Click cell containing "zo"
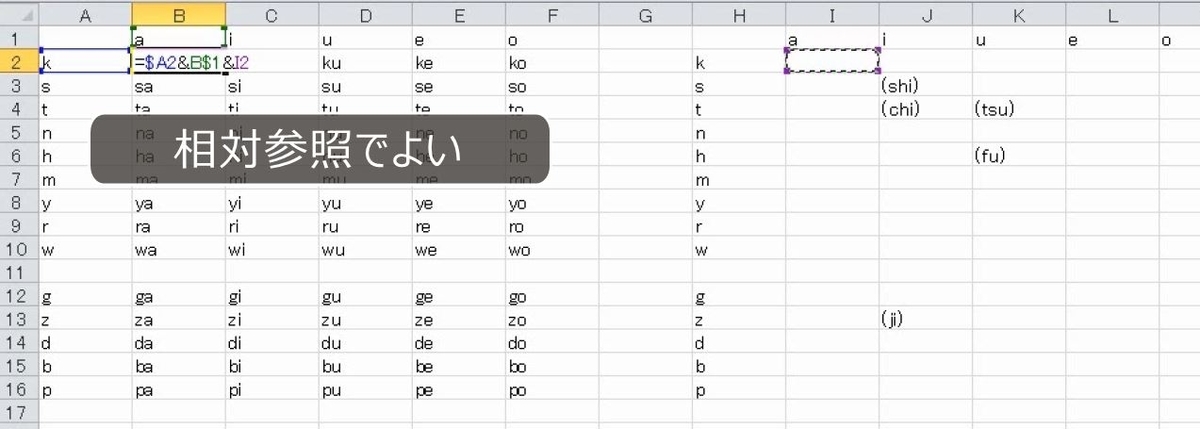This screenshot has width=1200, height=429. [552, 320]
